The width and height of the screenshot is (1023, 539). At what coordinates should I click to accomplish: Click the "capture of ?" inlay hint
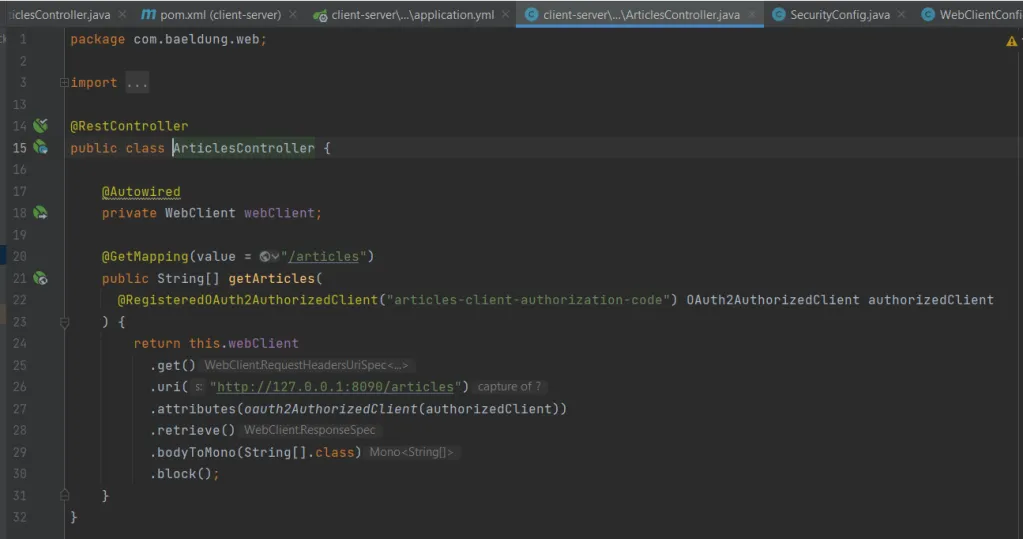click(x=509, y=387)
